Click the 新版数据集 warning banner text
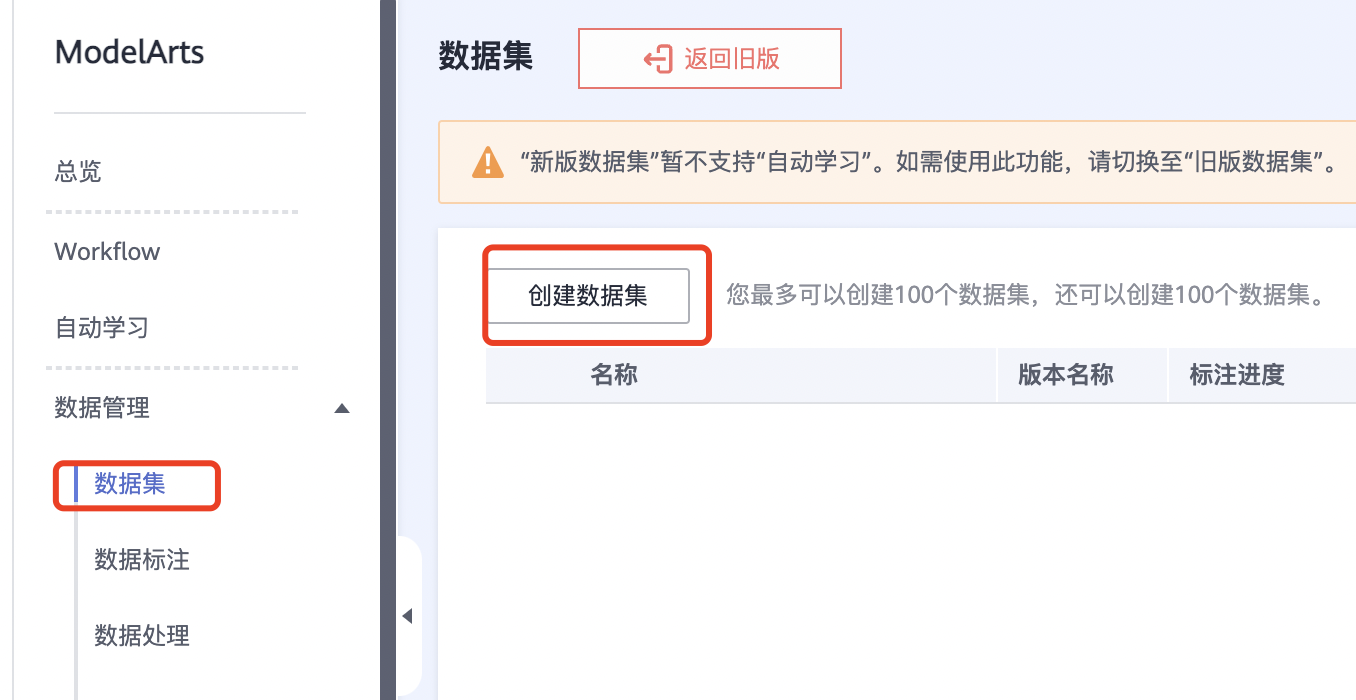Screen dimensions: 1356x700 click(x=932, y=163)
